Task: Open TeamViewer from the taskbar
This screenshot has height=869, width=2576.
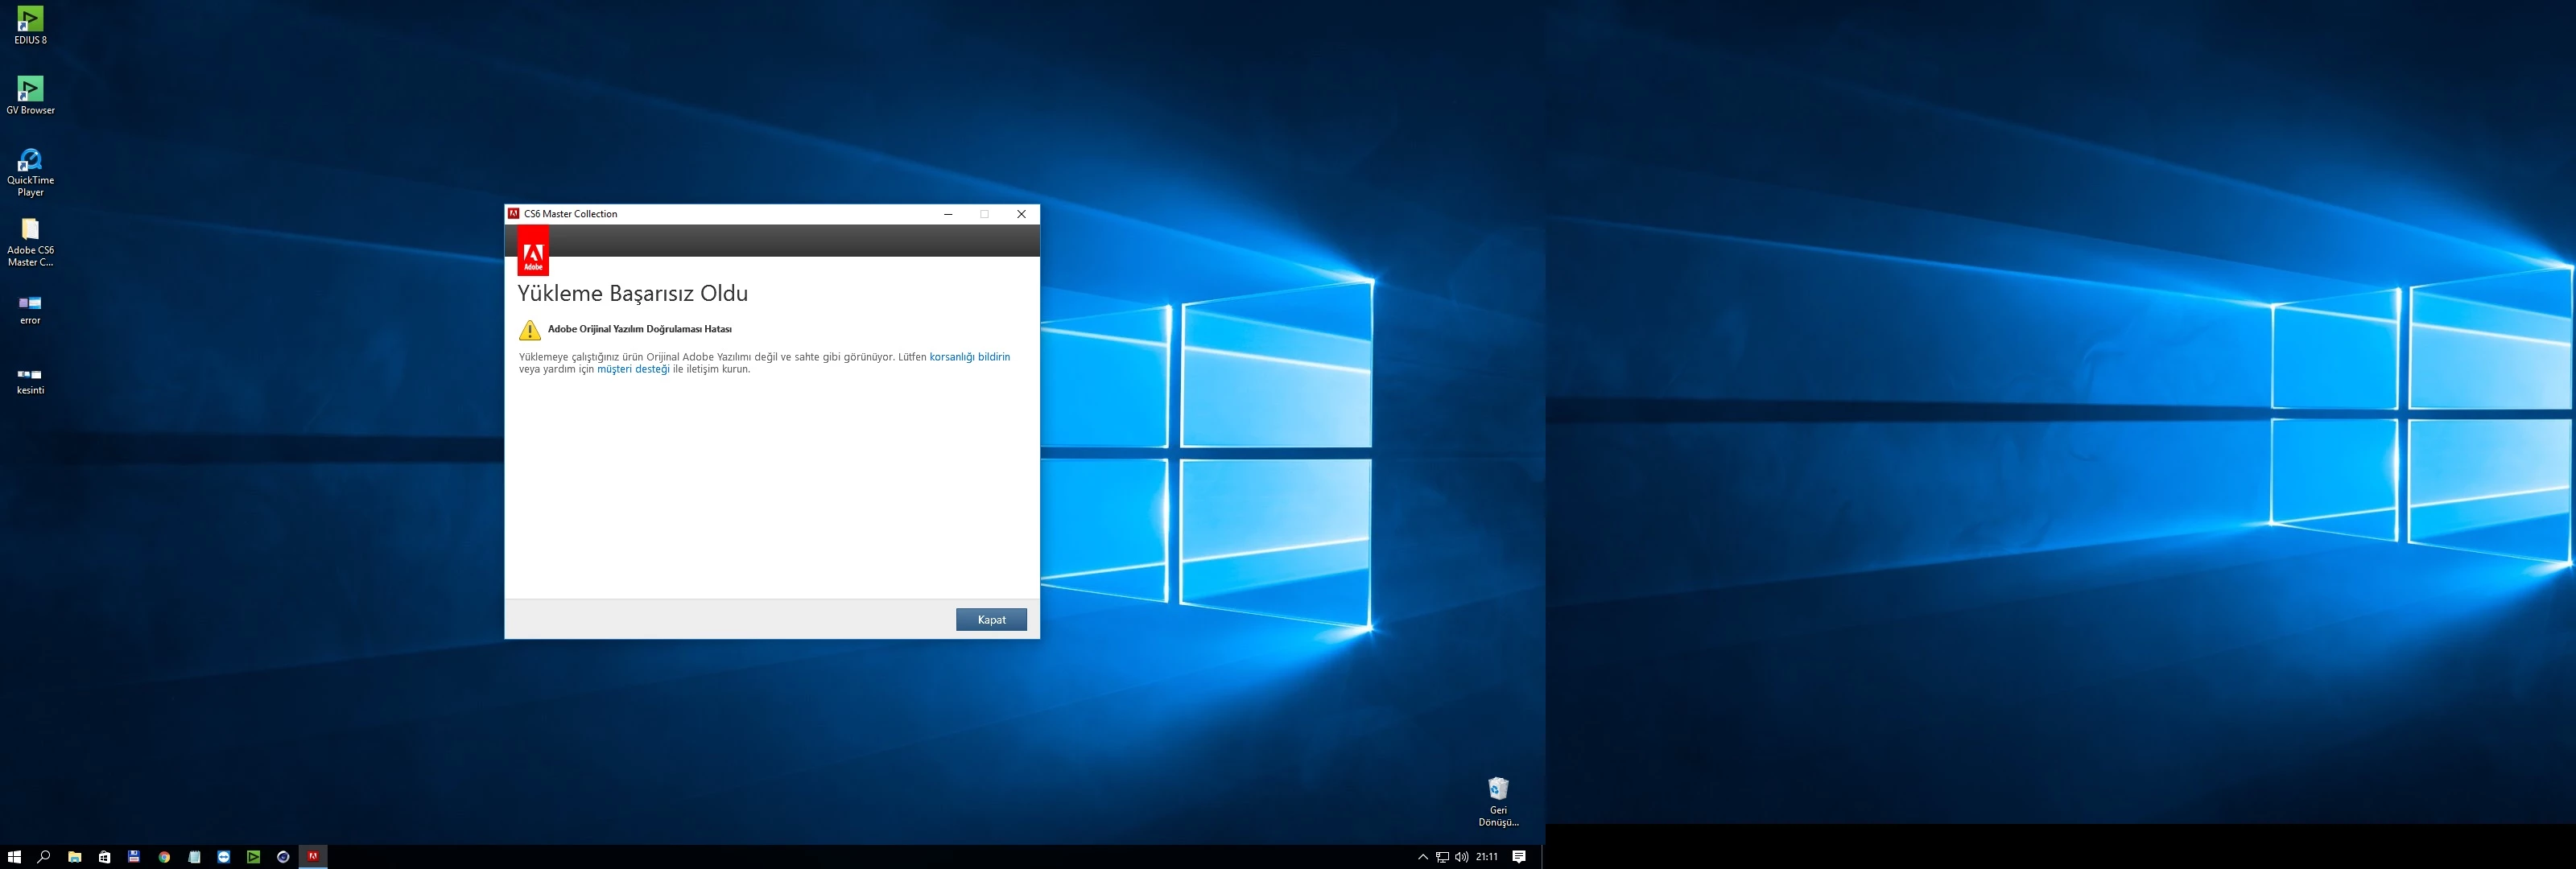Action: tap(224, 857)
